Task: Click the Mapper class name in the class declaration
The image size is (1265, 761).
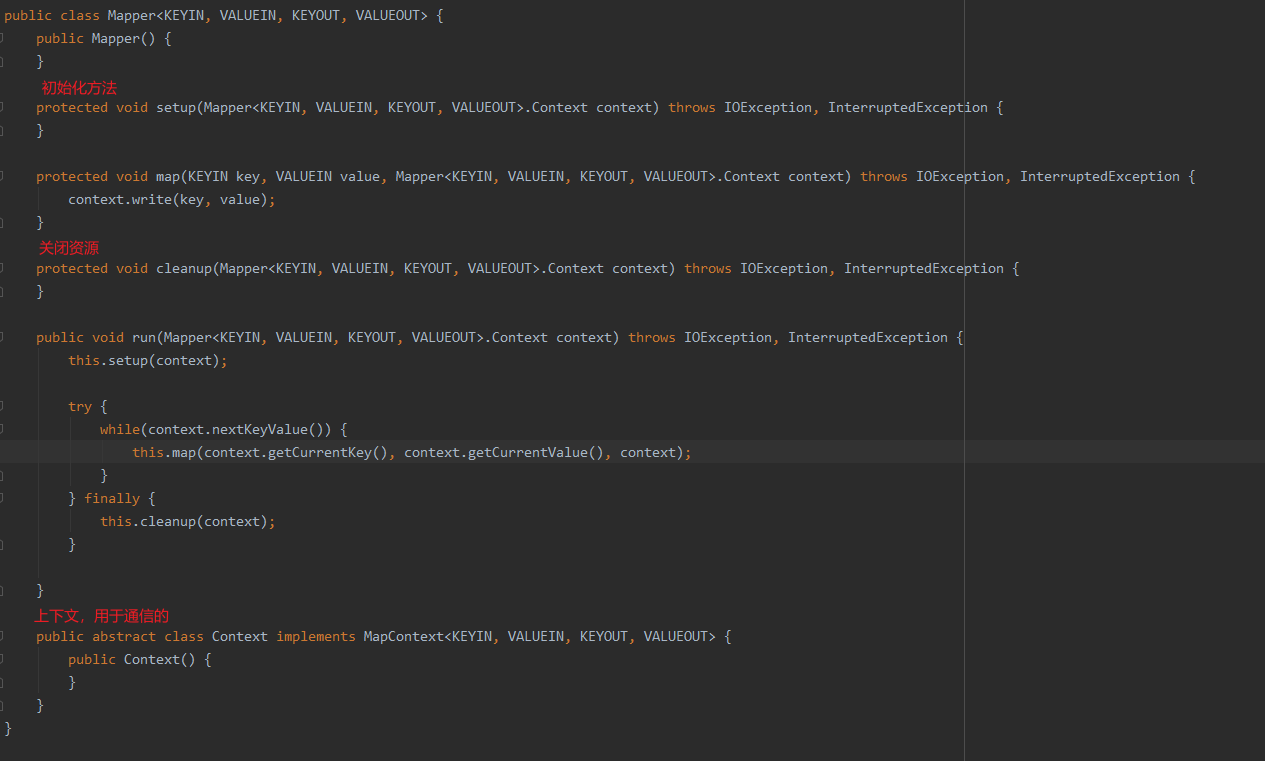Action: pyautogui.click(x=131, y=15)
